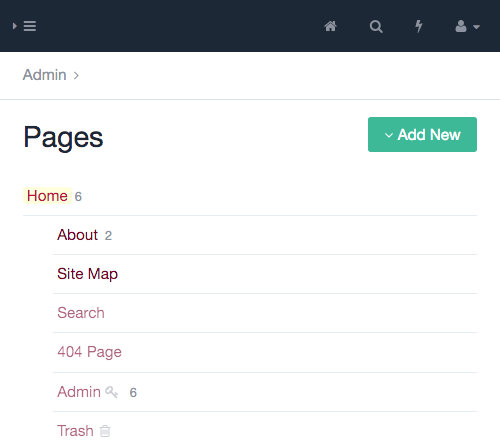Open the Trash page entry
Viewport: 500px width, 448px height.
pyautogui.click(x=75, y=431)
